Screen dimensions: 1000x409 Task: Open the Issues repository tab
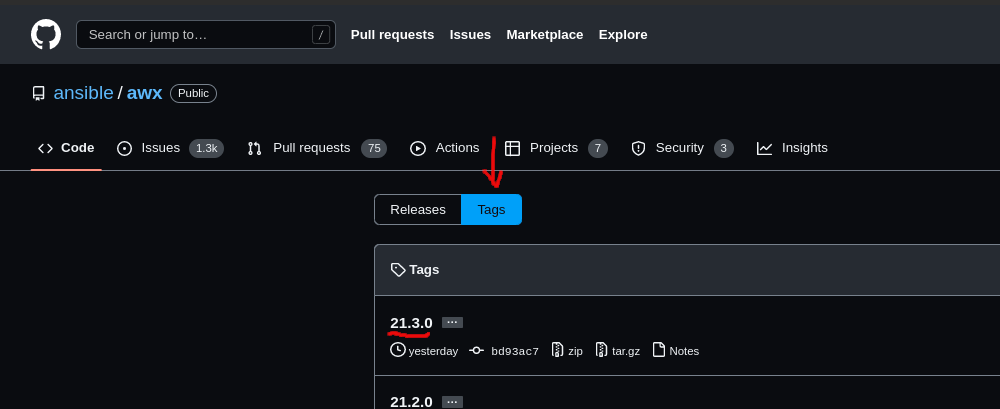pos(160,148)
